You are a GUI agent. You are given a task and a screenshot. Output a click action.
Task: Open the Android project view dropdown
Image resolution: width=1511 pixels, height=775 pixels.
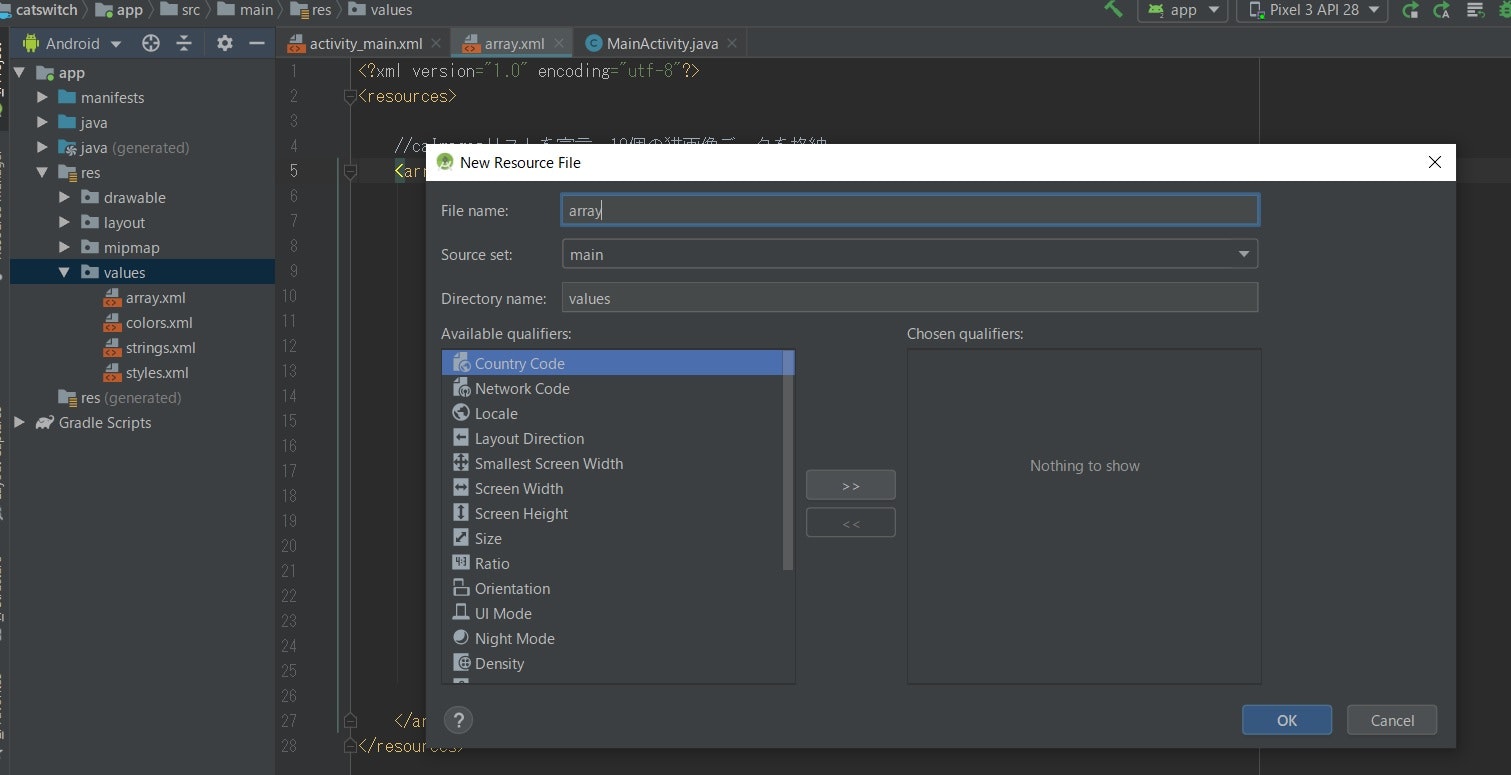[x=72, y=43]
